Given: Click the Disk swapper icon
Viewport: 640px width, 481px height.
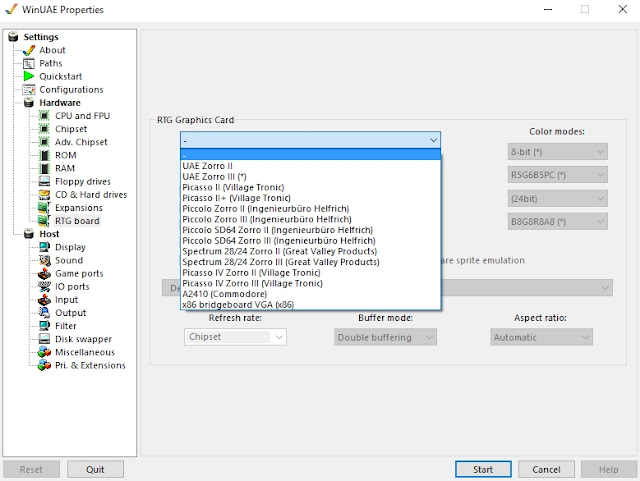Looking at the screenshot, I should click(x=44, y=339).
